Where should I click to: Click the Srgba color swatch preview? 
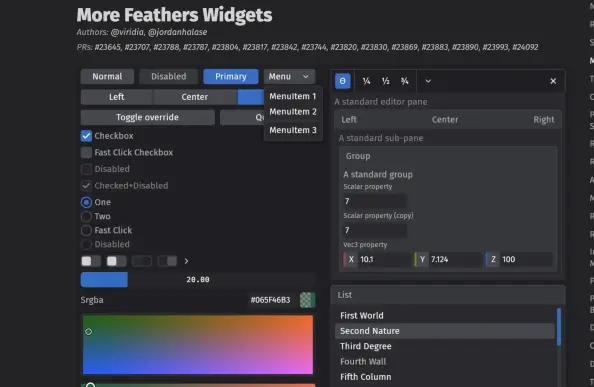[x=307, y=300]
